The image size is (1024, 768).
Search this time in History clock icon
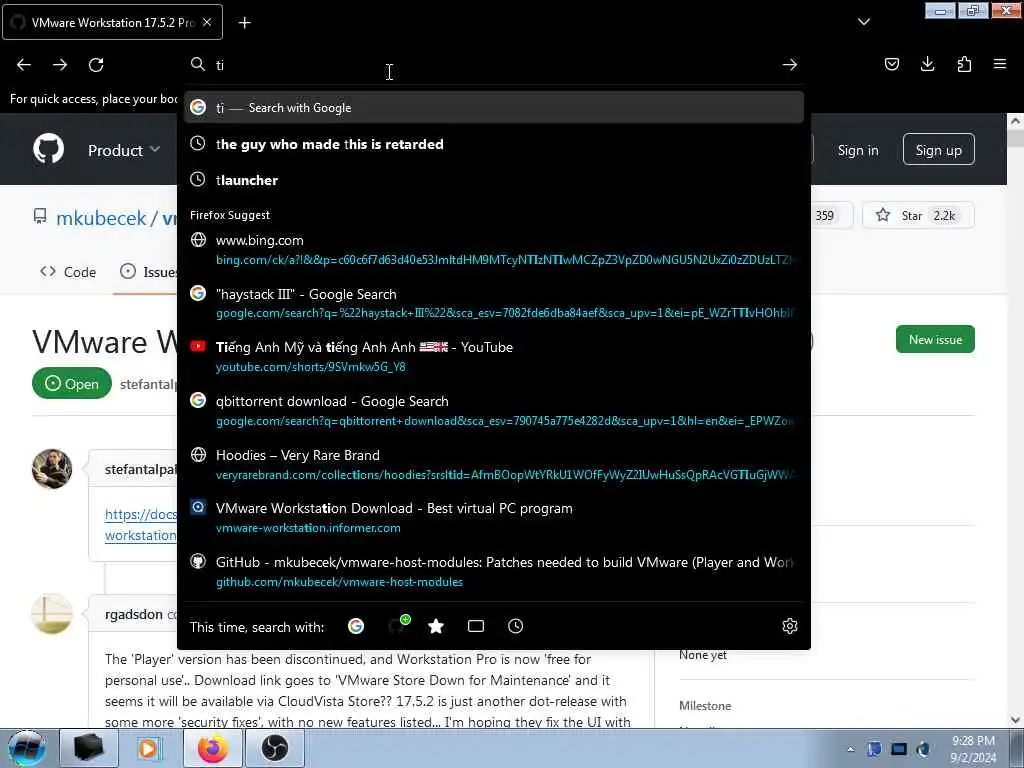point(515,626)
